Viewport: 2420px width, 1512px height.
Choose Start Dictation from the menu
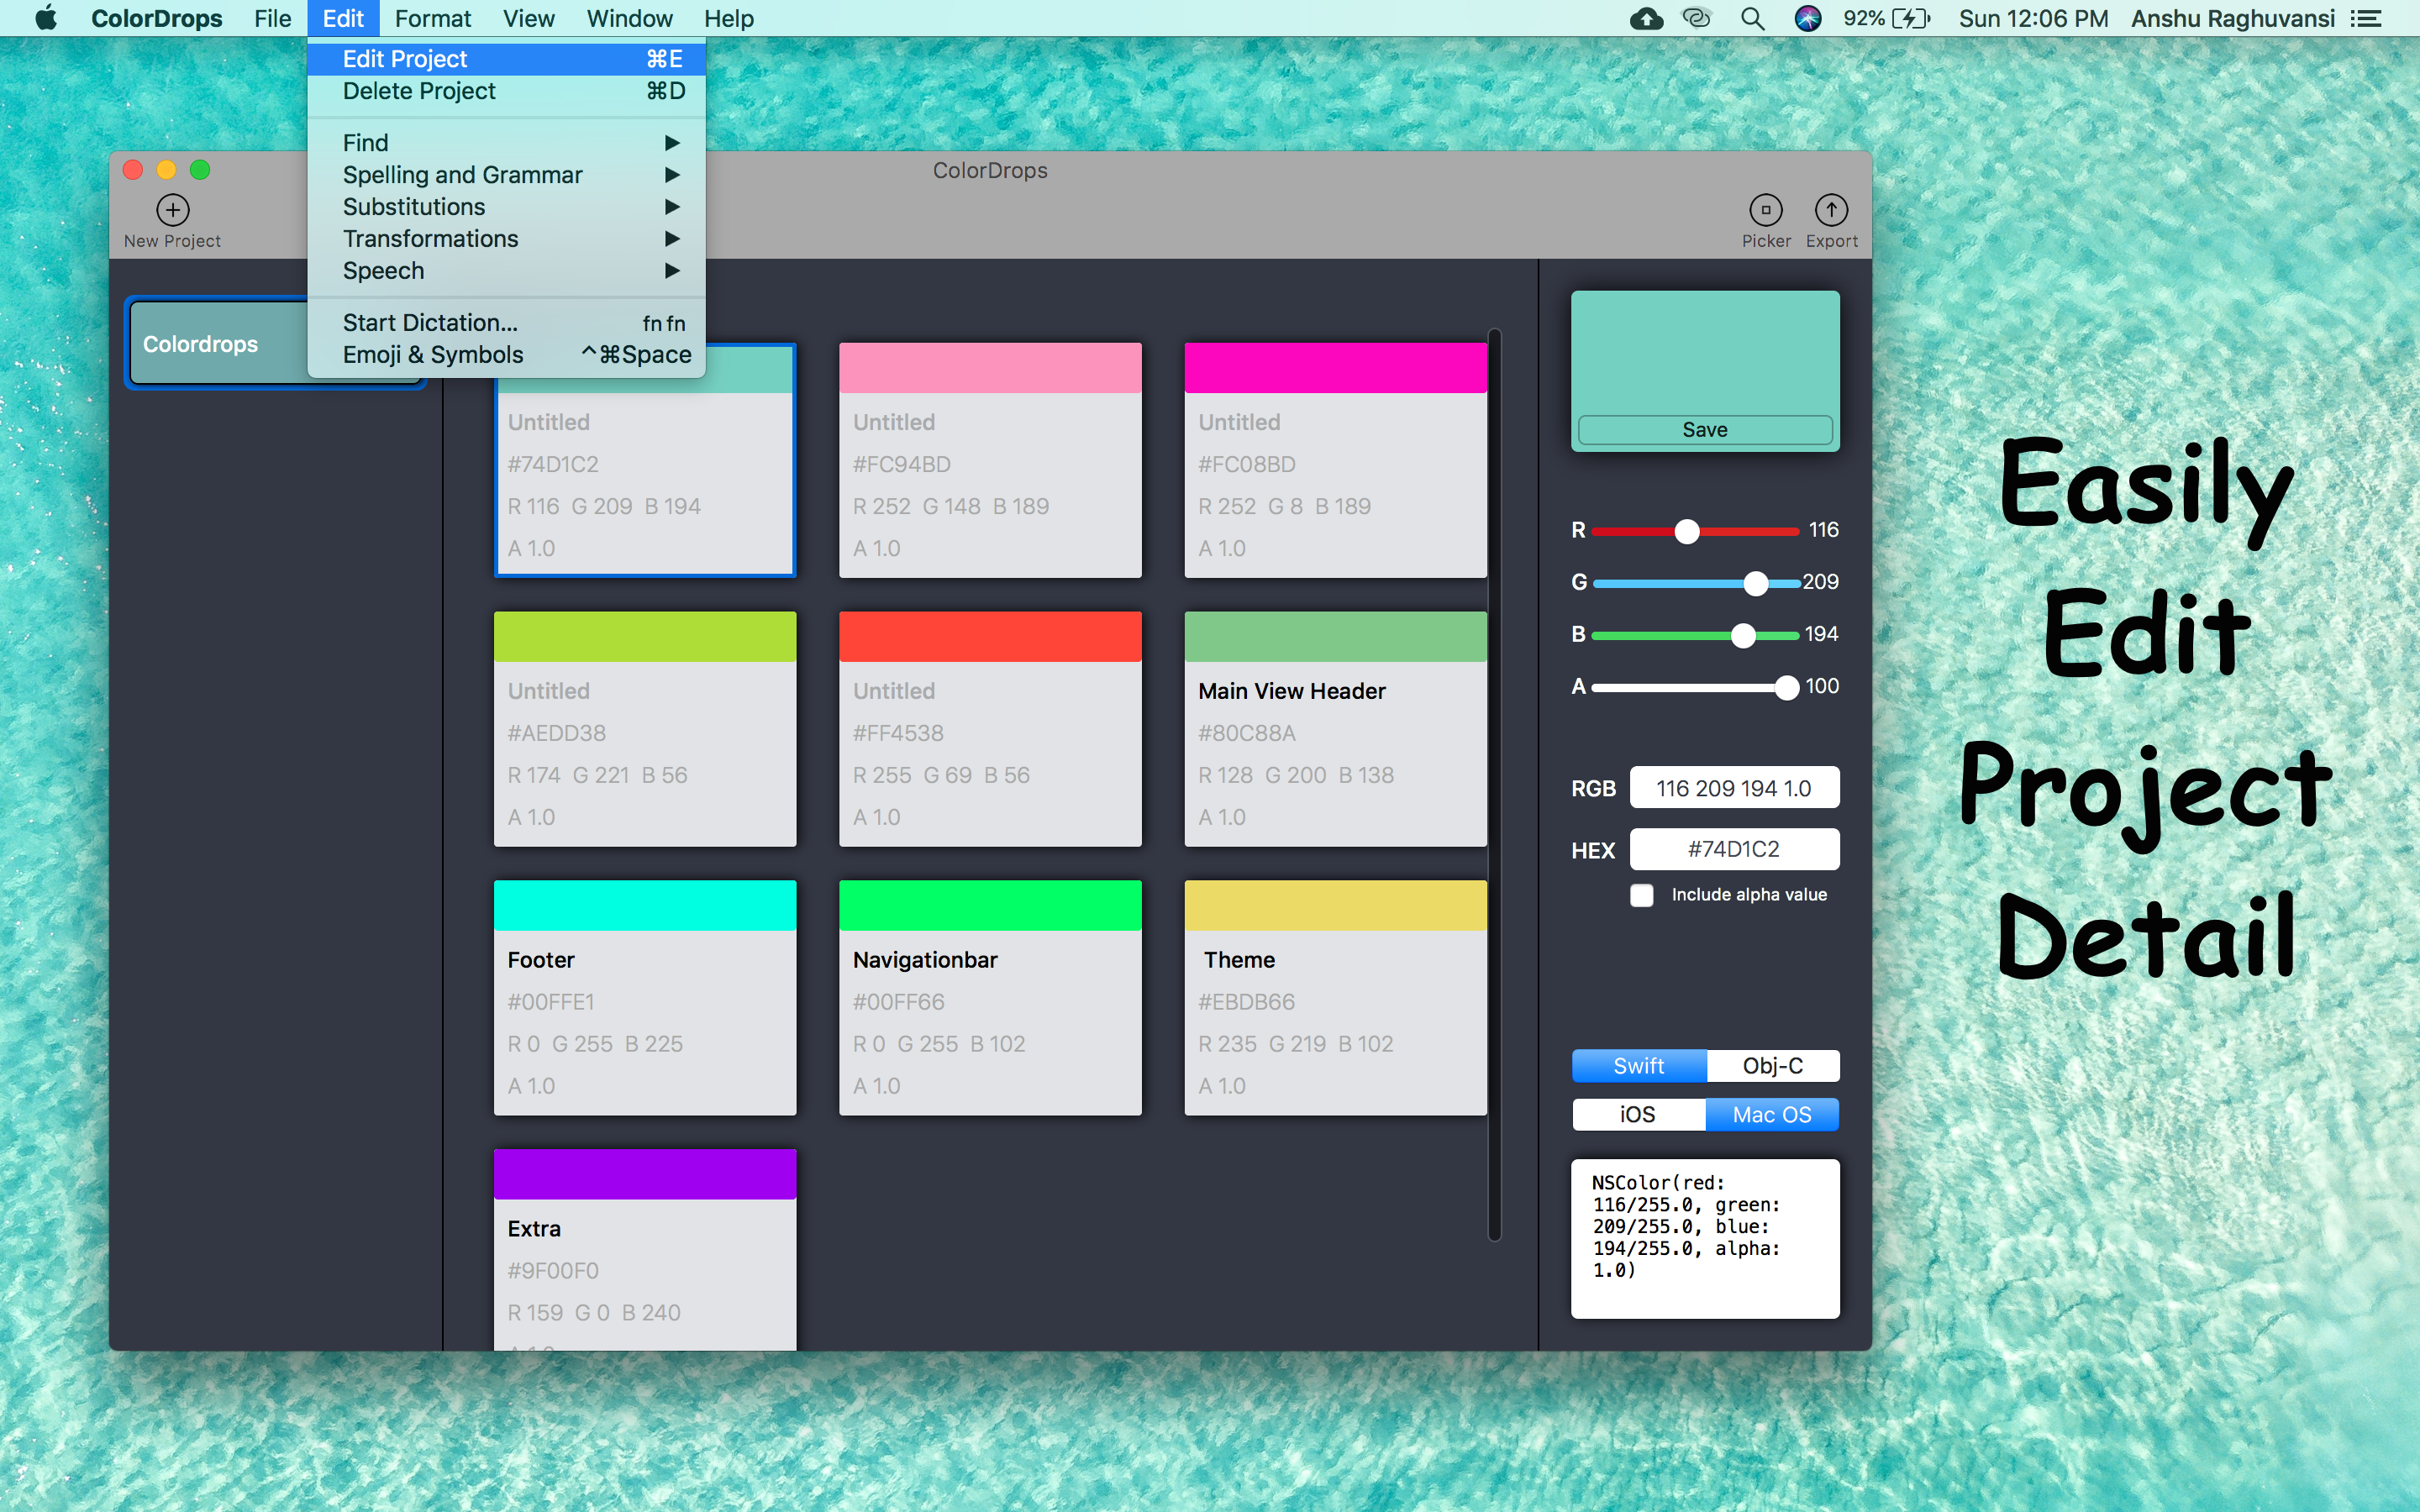coord(430,322)
